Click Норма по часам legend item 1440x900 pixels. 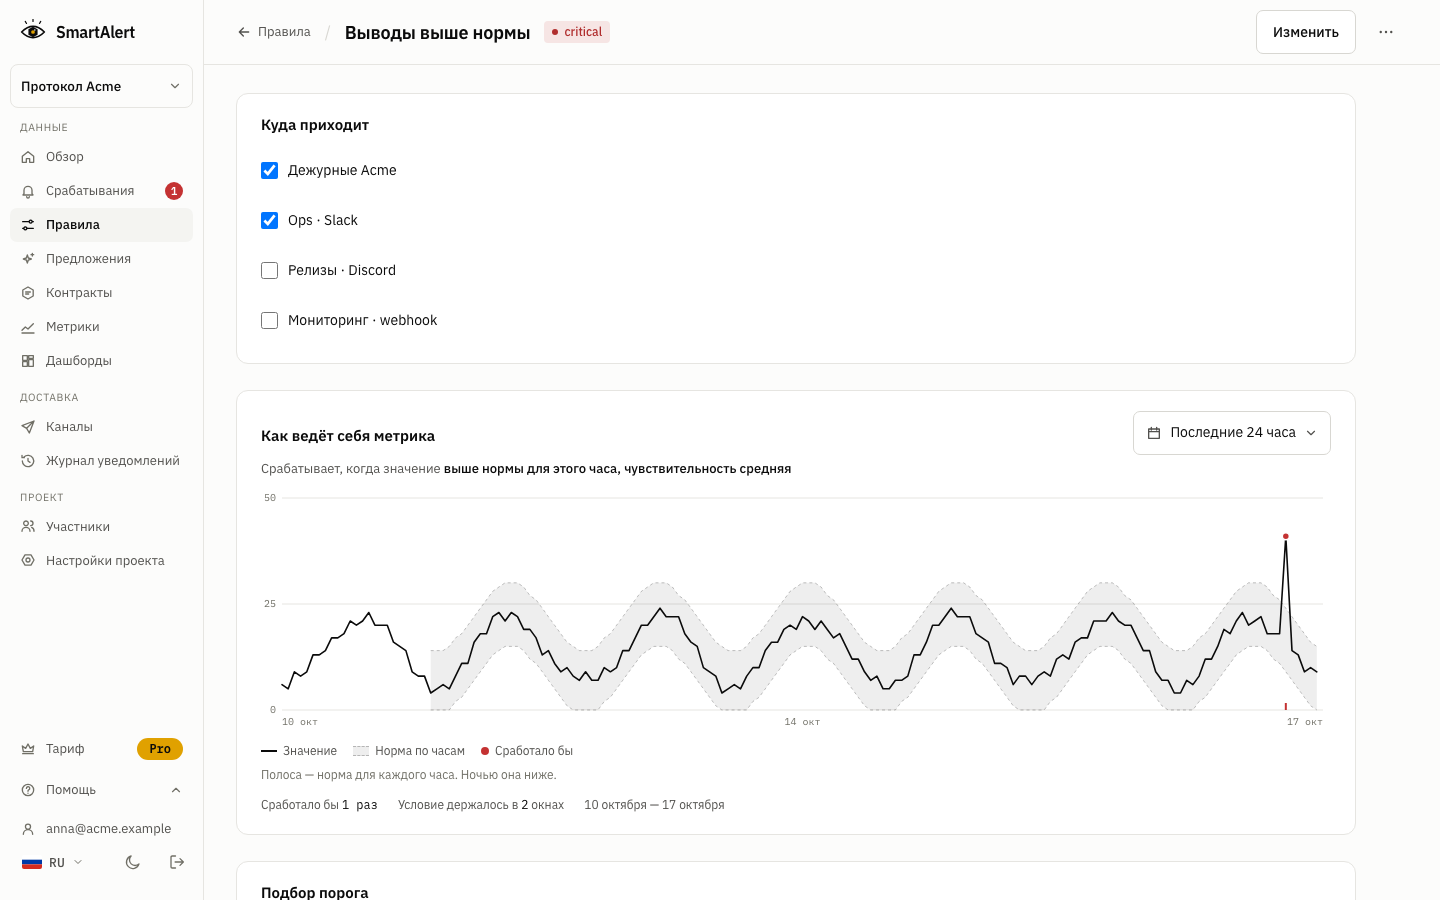(x=409, y=751)
